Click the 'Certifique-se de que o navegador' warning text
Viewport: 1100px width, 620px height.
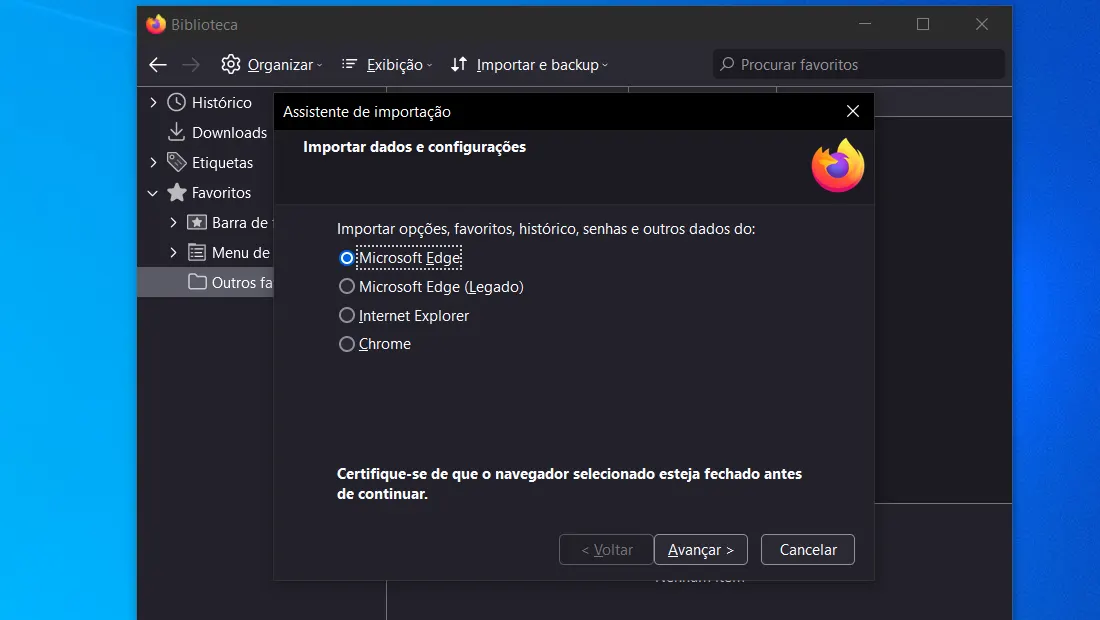[569, 484]
